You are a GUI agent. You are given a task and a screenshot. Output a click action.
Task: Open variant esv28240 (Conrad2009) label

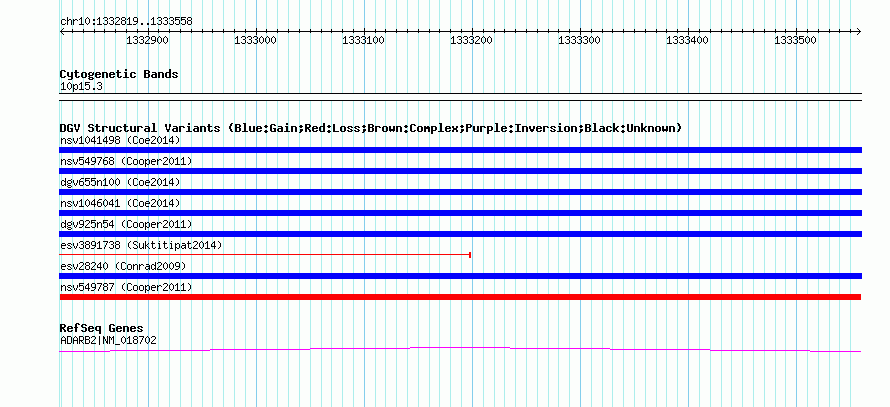pos(123,266)
